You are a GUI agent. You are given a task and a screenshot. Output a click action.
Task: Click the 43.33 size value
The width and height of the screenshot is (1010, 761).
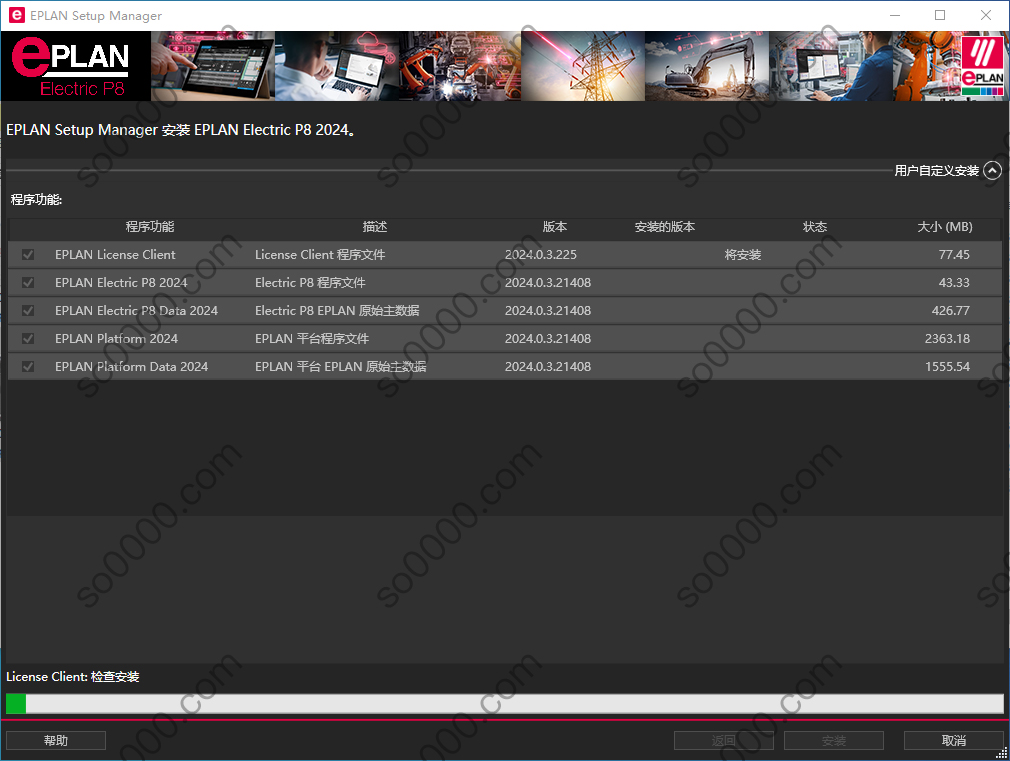(x=954, y=282)
